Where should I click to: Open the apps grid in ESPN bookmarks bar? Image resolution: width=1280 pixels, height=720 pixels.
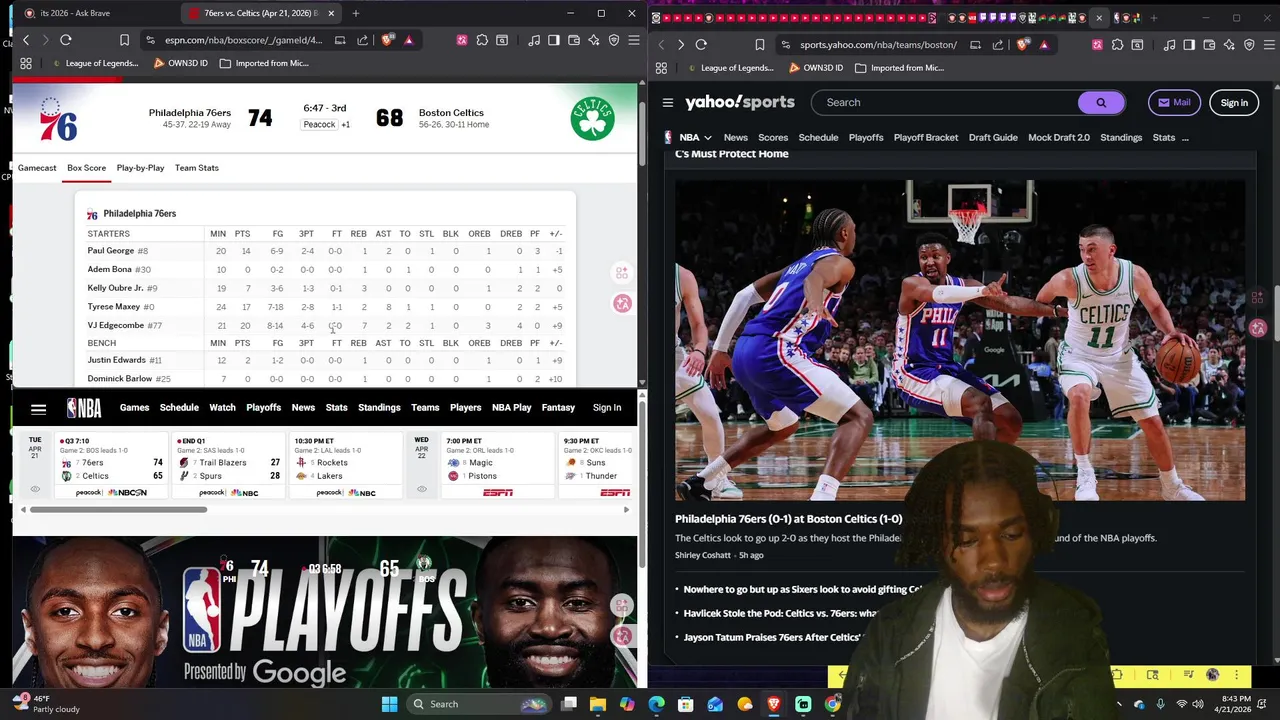(x=26, y=63)
